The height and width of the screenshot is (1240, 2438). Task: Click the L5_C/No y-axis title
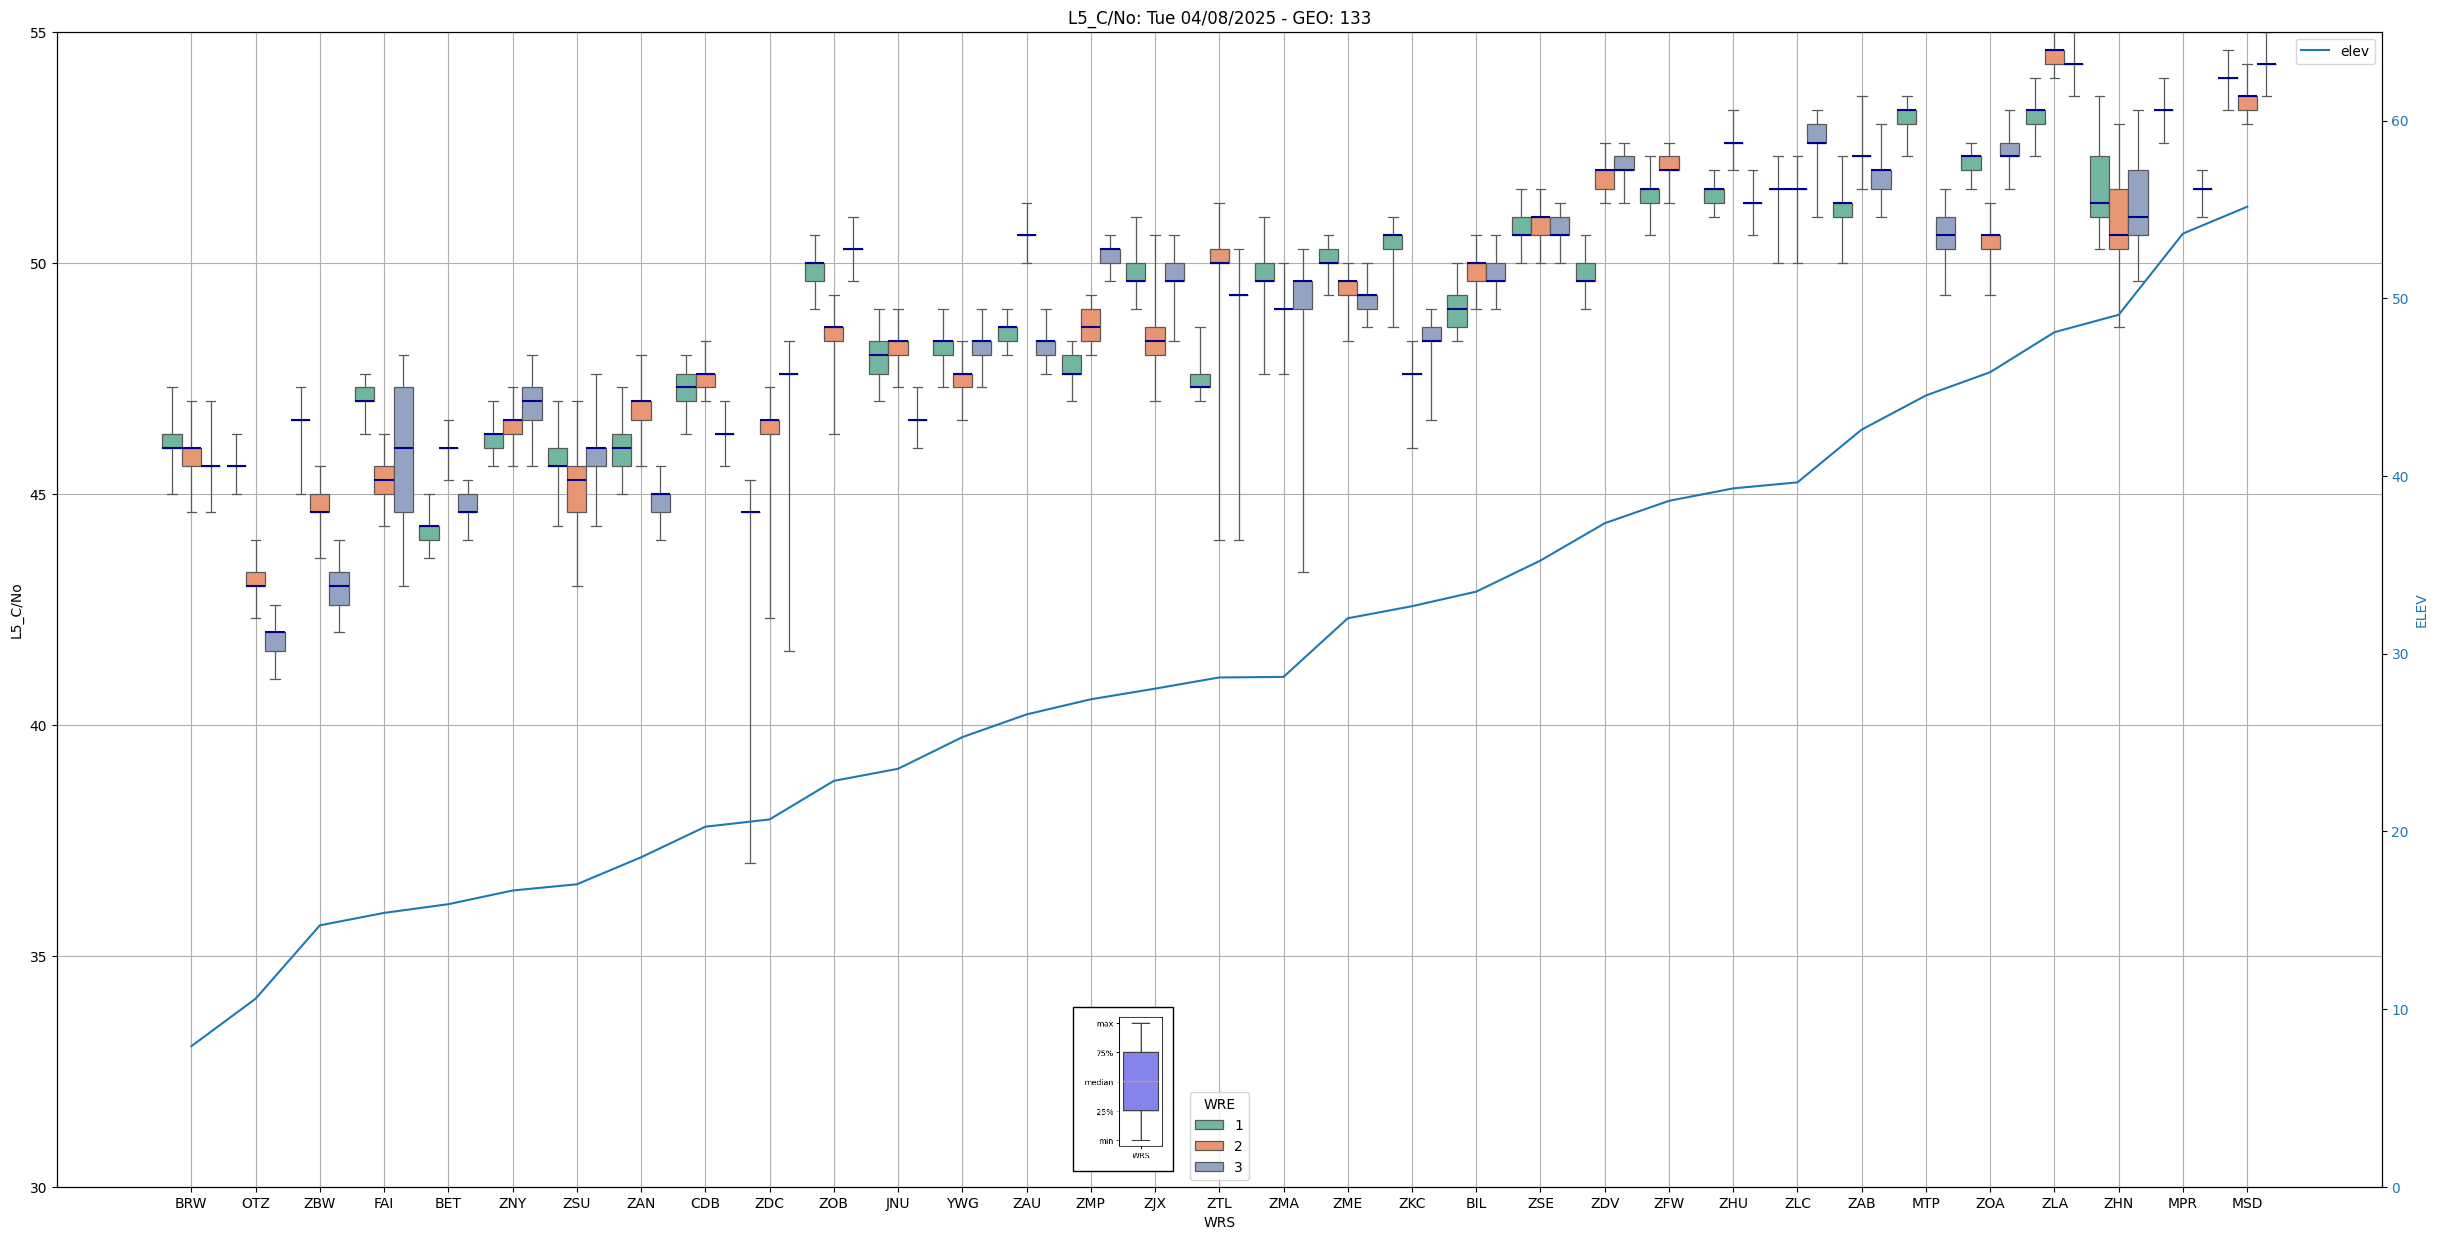pos(16,611)
